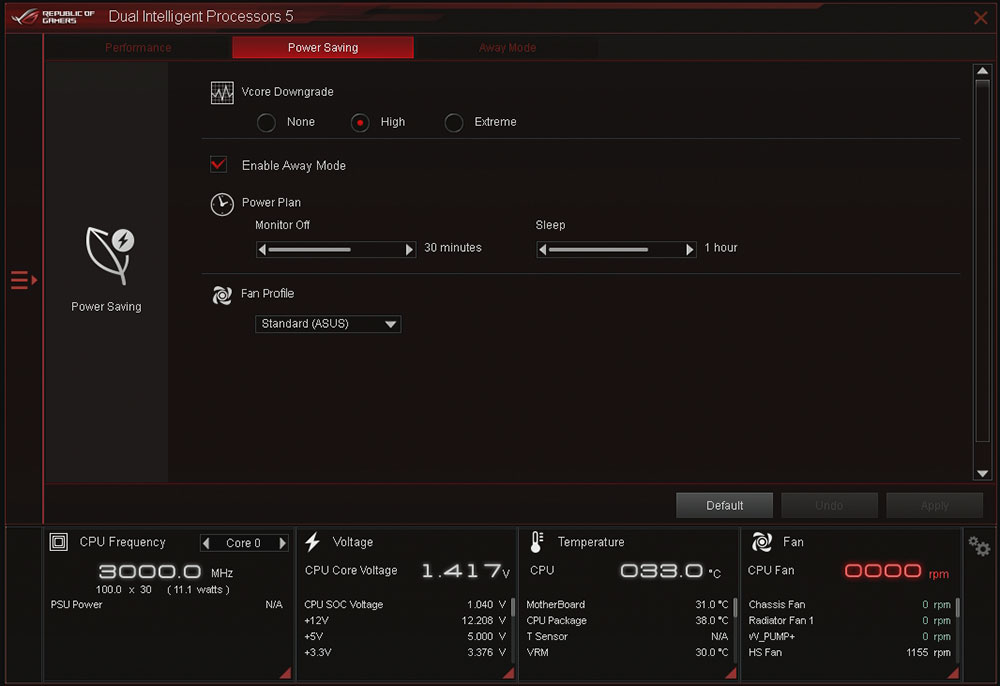Click the Temperature list scrollbar
This screenshot has height=686, width=1000.
click(735, 608)
